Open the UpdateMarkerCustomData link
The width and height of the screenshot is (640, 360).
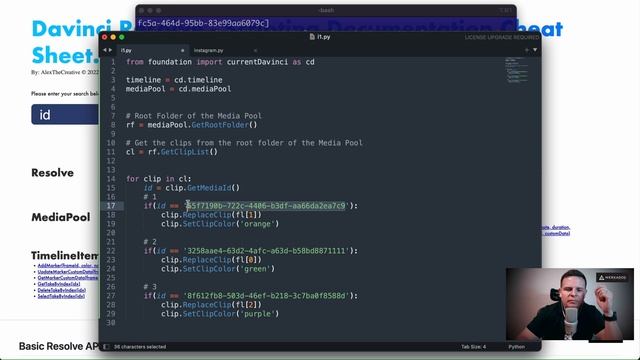[x=68, y=272]
